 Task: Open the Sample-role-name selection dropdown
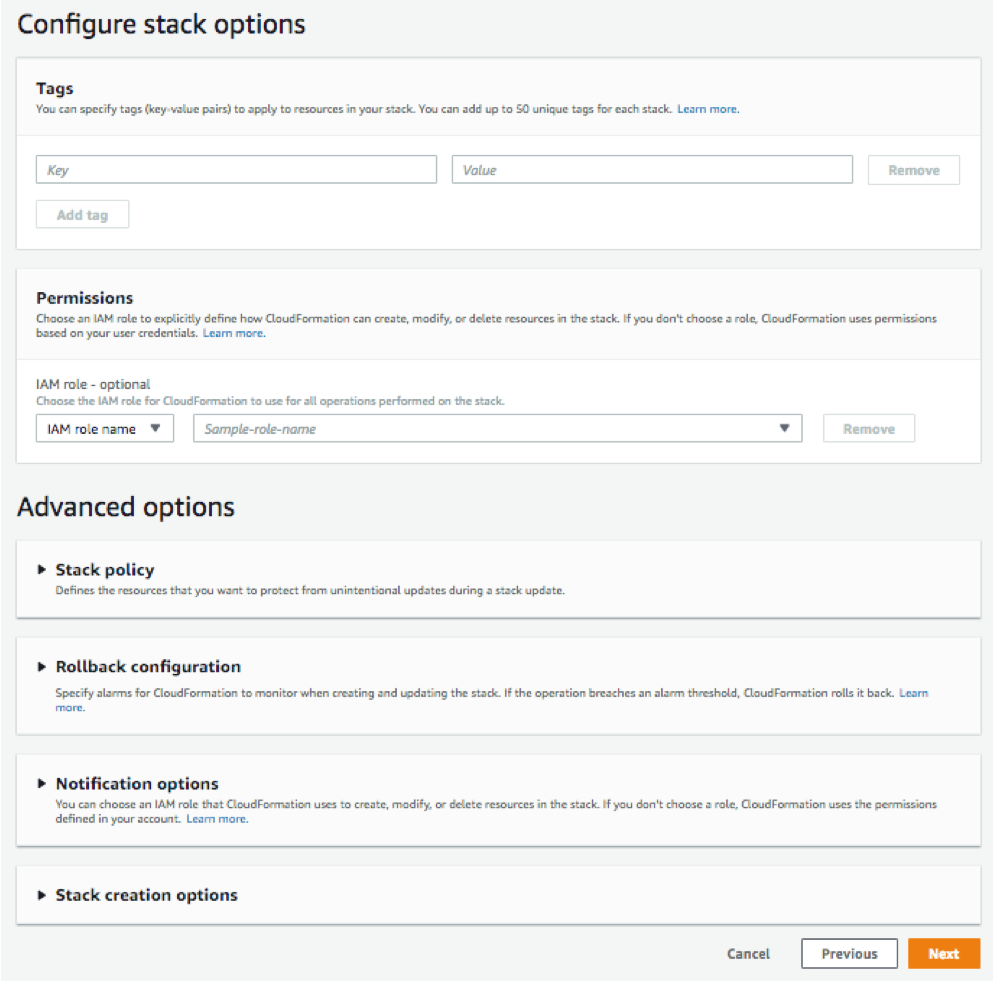pyautogui.click(x=497, y=429)
